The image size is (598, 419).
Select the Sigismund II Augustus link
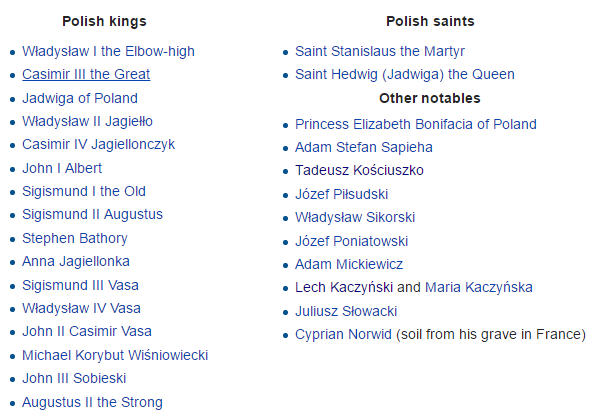(x=92, y=214)
